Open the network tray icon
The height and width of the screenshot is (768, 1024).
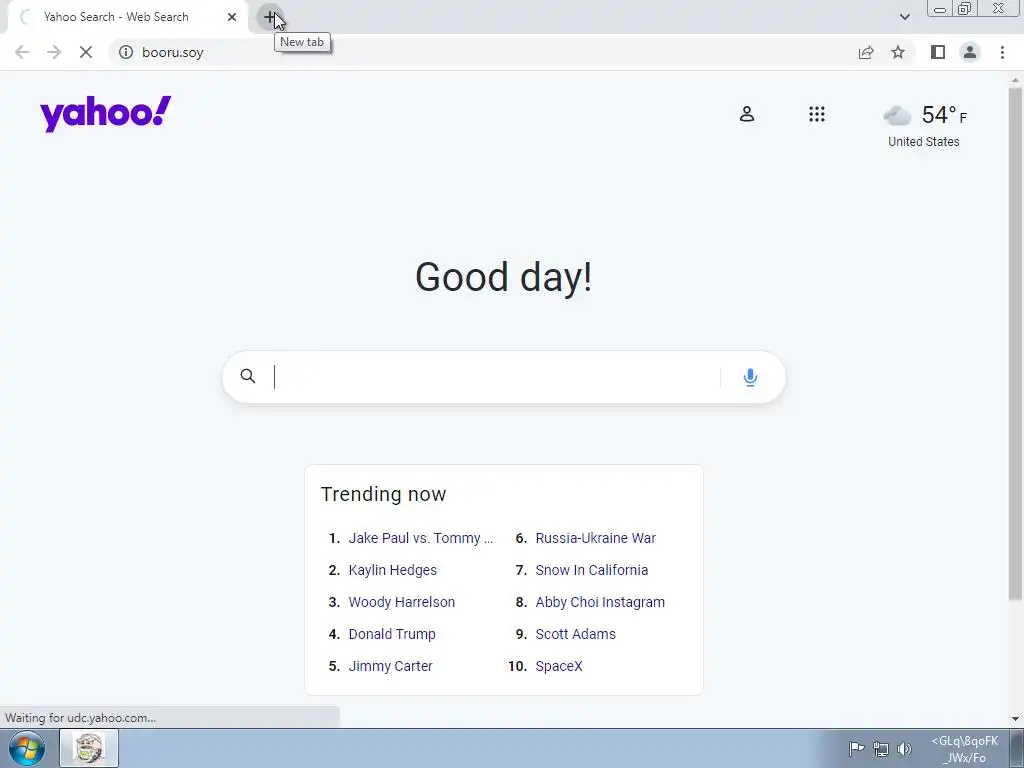(x=881, y=749)
